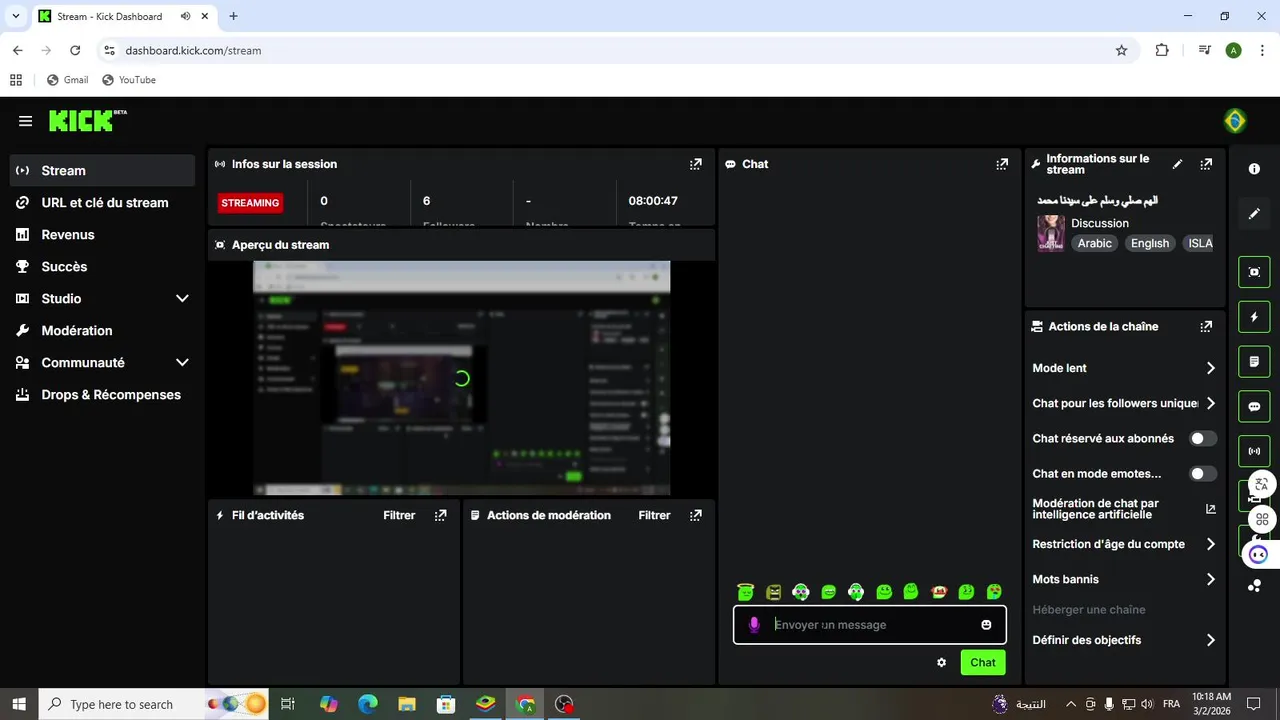The width and height of the screenshot is (1280, 720).
Task: Open the AI chat moderation external link icon
Action: (1210, 509)
